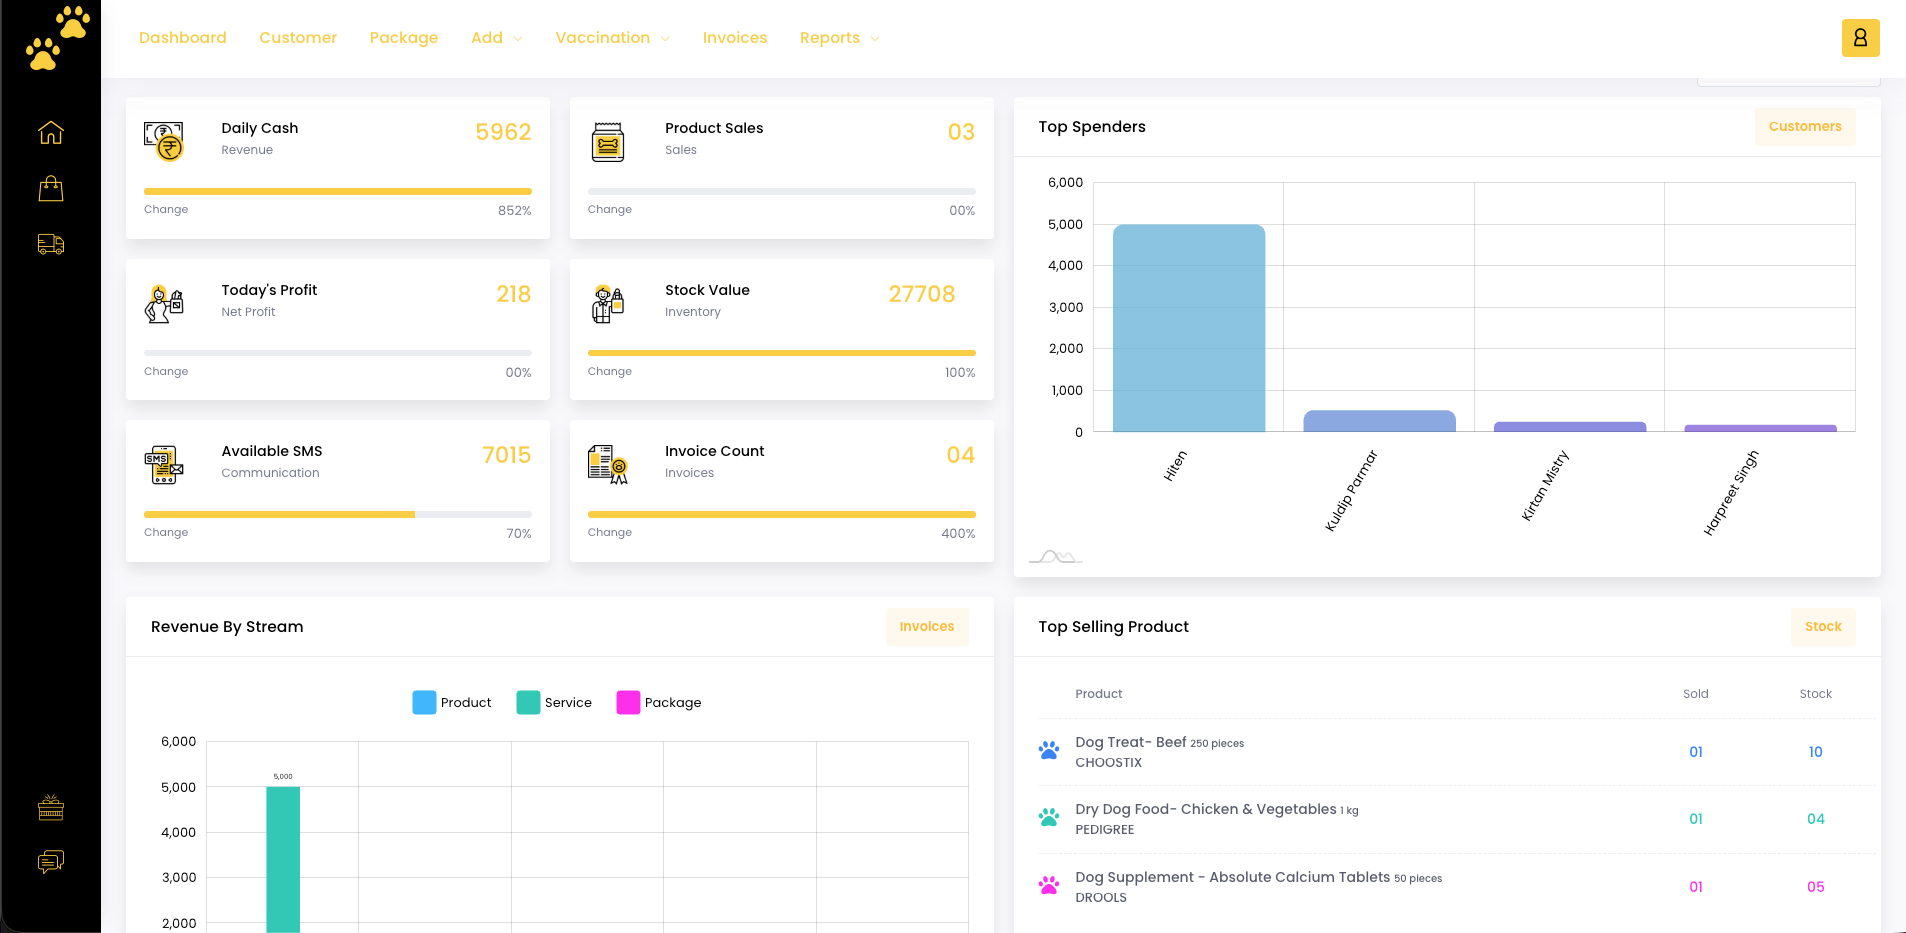This screenshot has height=933, width=1906.
Task: Toggle the Invoices view on Revenue By Stream
Action: (x=927, y=626)
